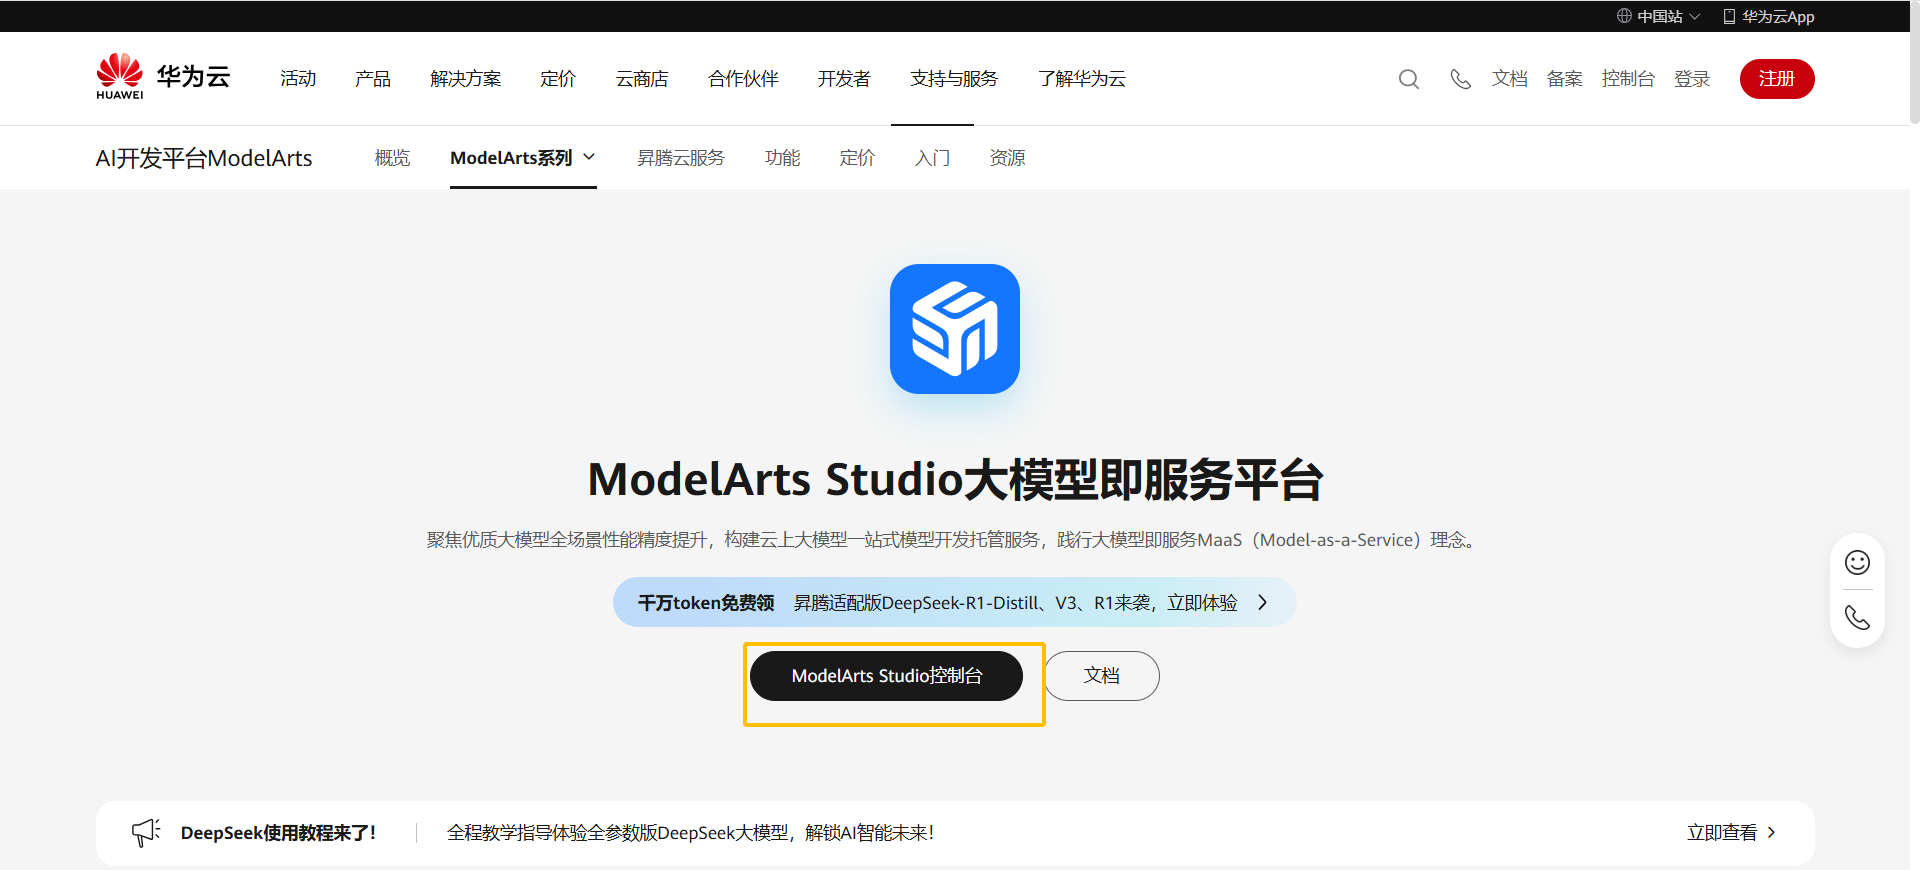This screenshot has height=870, width=1920.
Task: Expand the ModelArts系列 dropdown arrow
Action: (x=589, y=157)
